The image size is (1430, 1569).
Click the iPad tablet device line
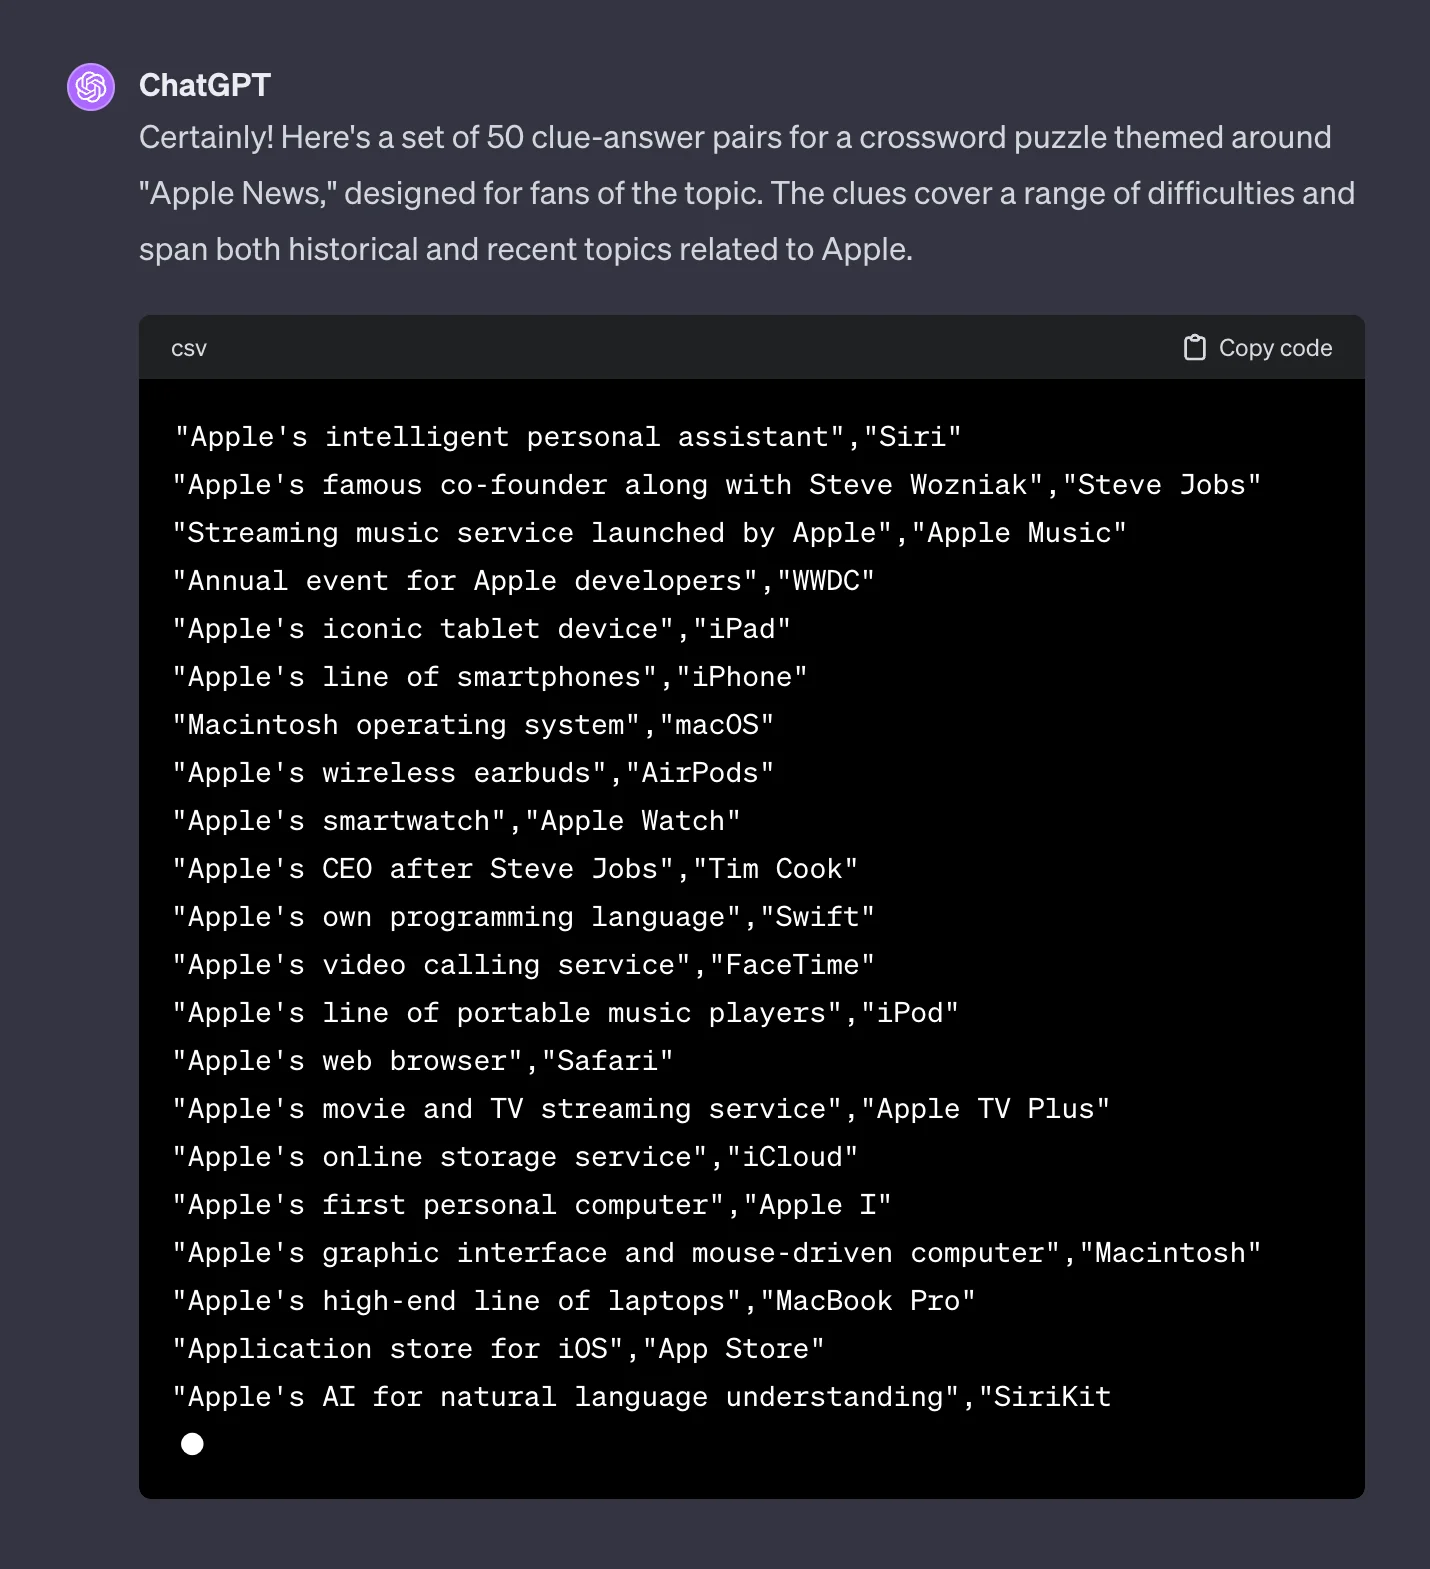(x=482, y=629)
